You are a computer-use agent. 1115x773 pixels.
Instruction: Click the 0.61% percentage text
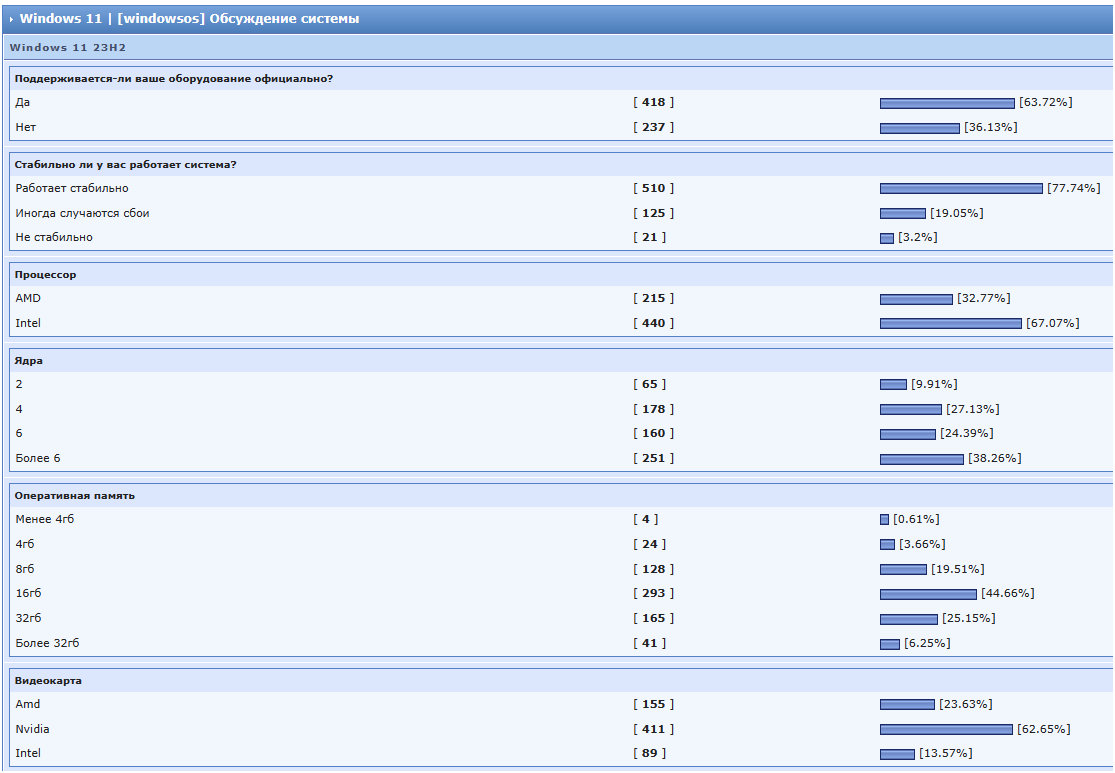(917, 520)
